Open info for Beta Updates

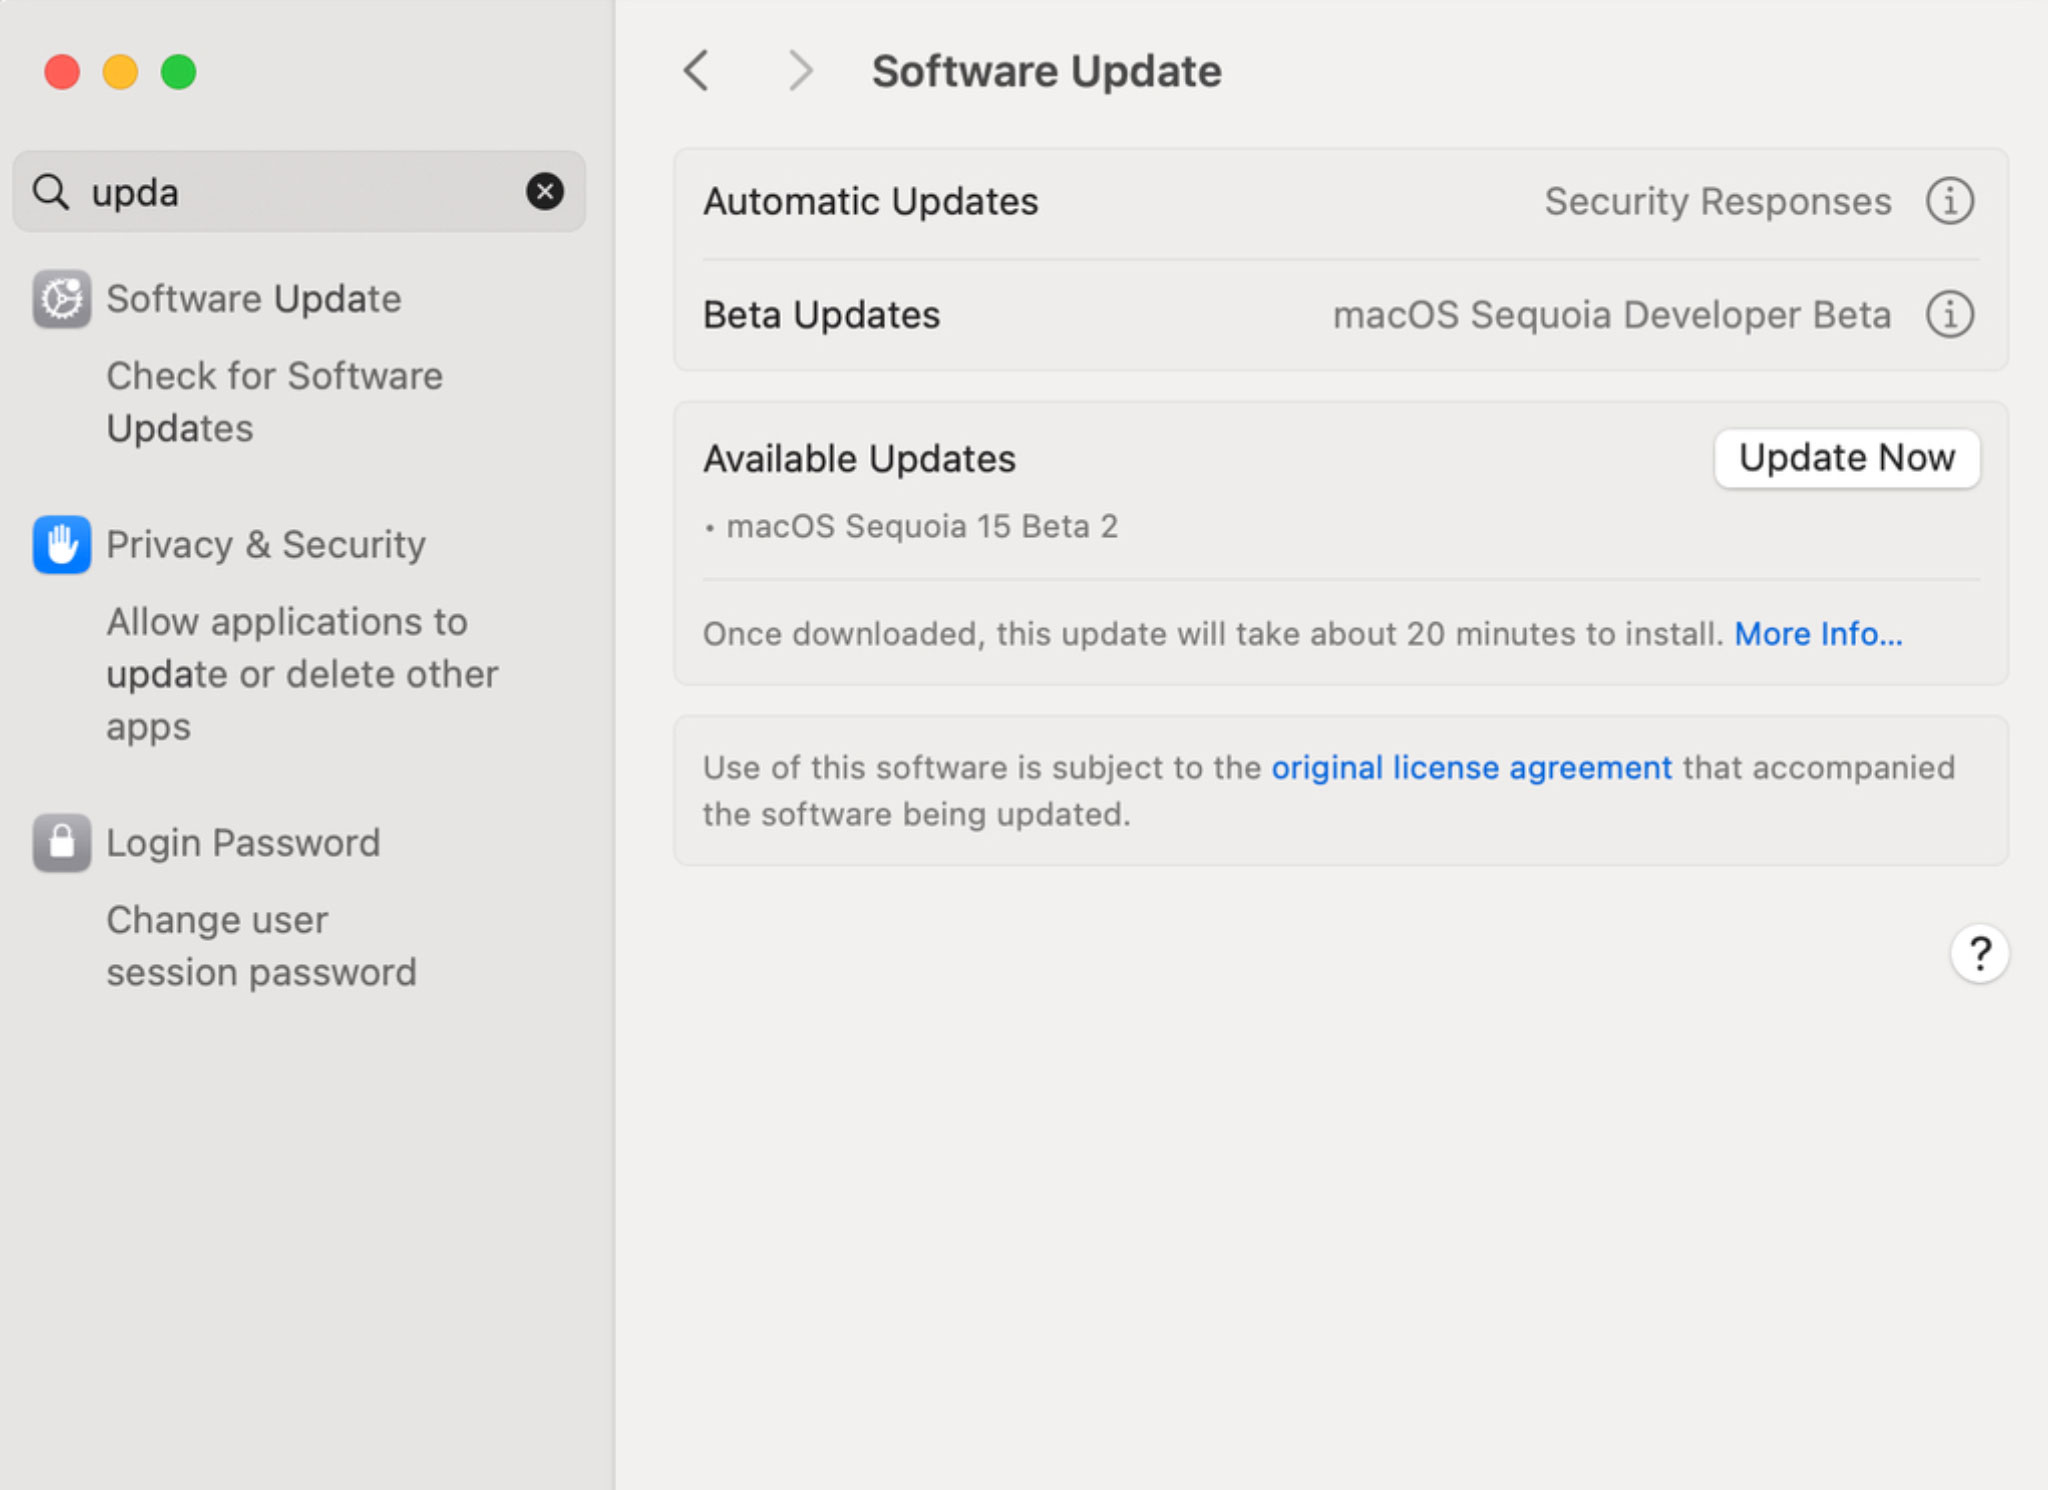[1949, 315]
